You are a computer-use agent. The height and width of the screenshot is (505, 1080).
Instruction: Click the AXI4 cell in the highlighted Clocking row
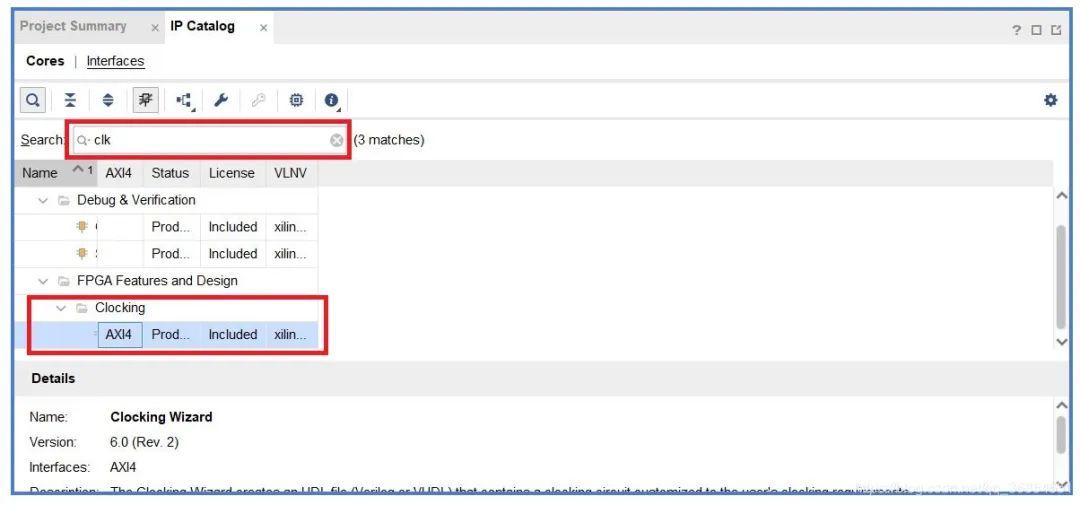(120, 335)
